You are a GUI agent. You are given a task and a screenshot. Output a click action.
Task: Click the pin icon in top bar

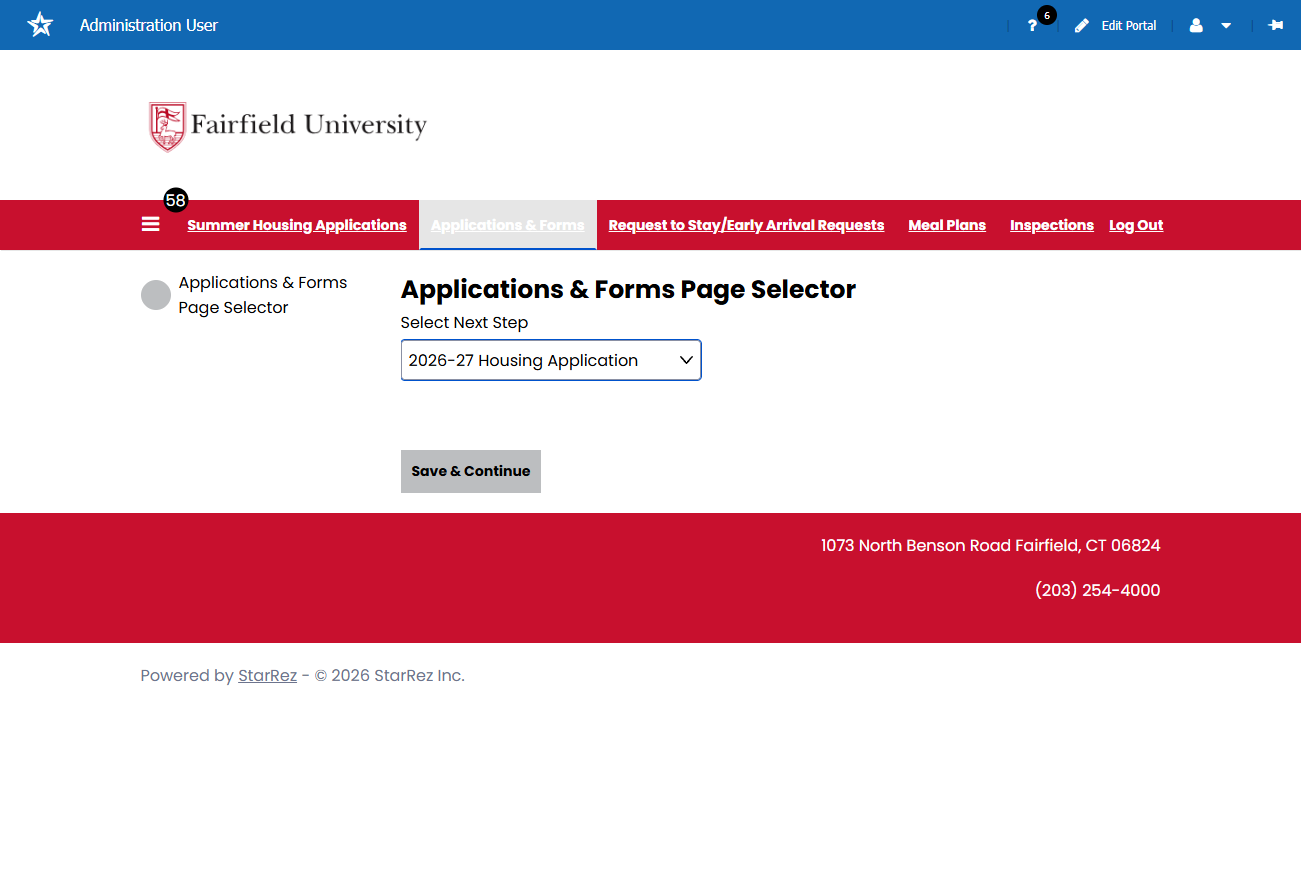pos(1276,25)
